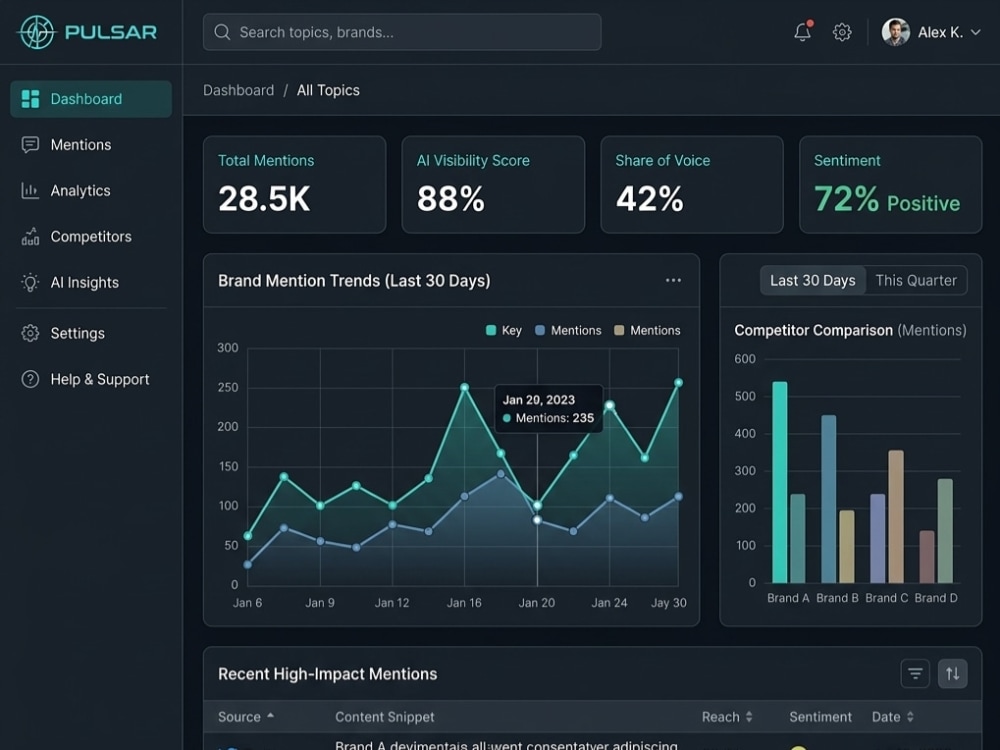Sort by Source column arrow
Image resolution: width=1000 pixels, height=750 pixels.
(x=270, y=716)
